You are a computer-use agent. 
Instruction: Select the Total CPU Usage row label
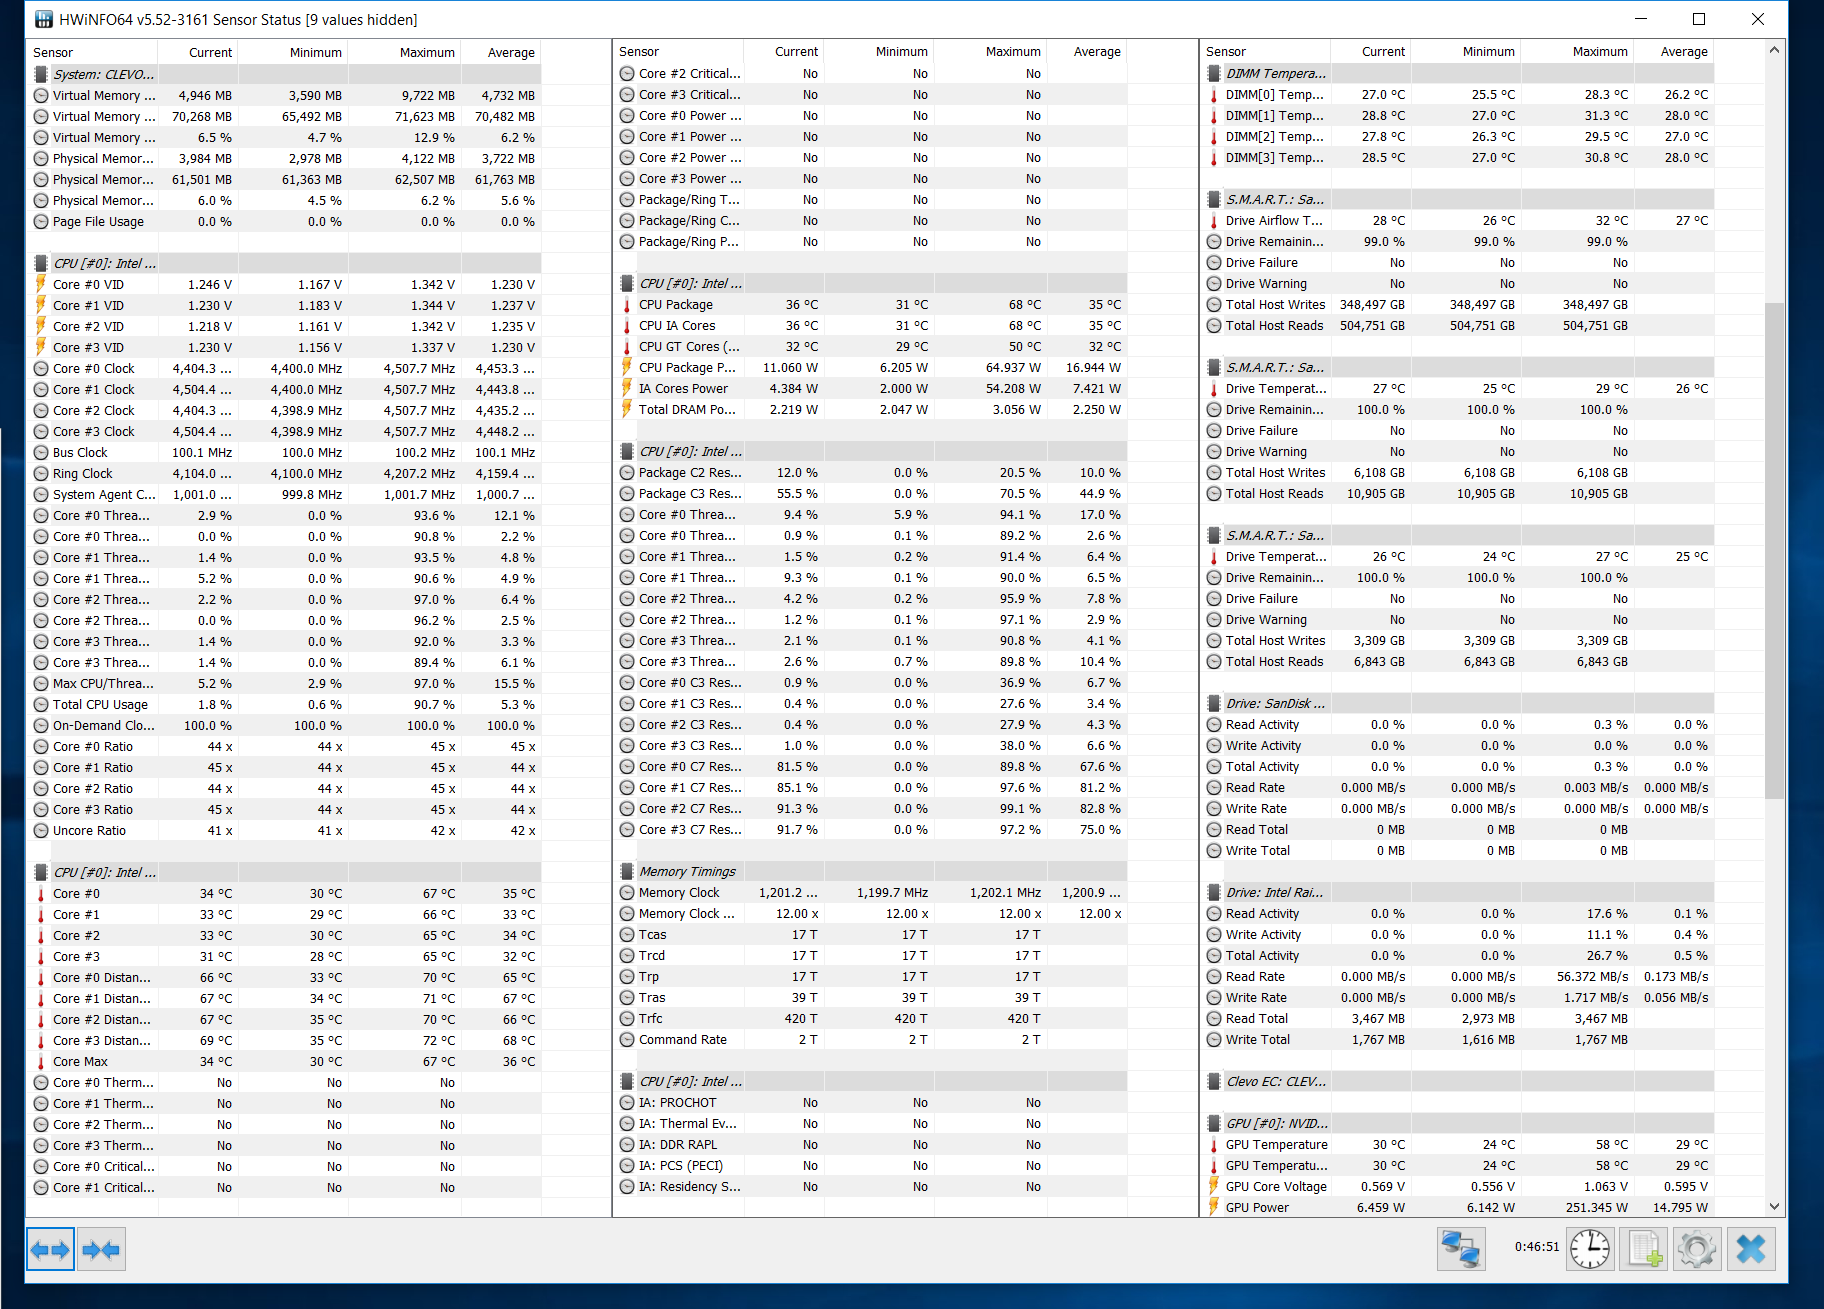click(x=100, y=705)
